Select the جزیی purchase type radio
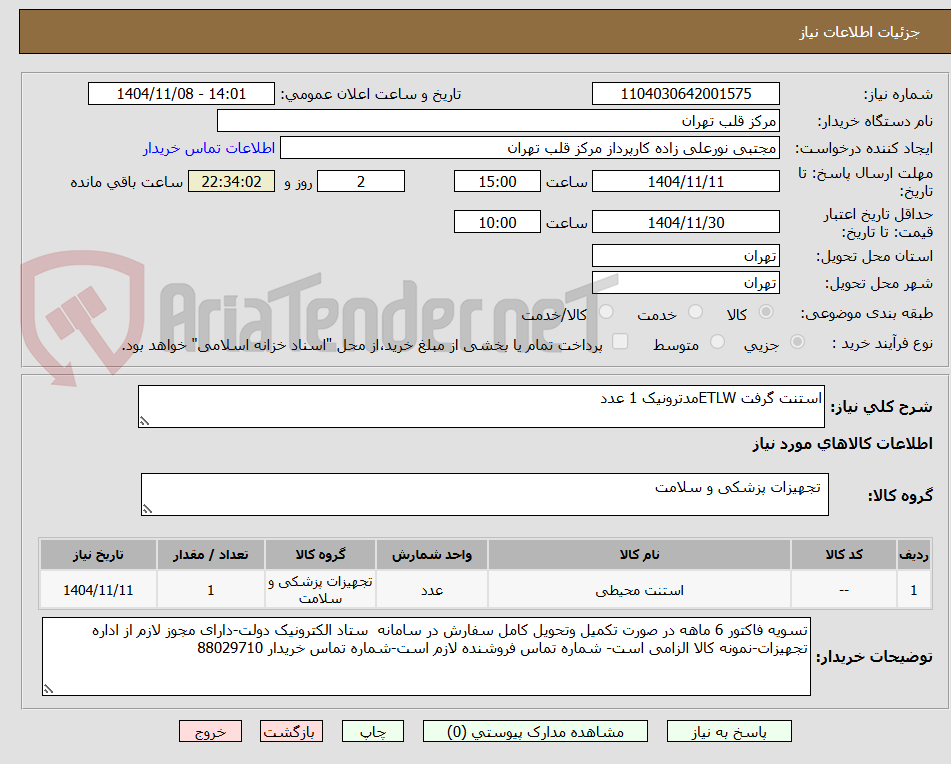The image size is (951, 764). tap(798, 342)
